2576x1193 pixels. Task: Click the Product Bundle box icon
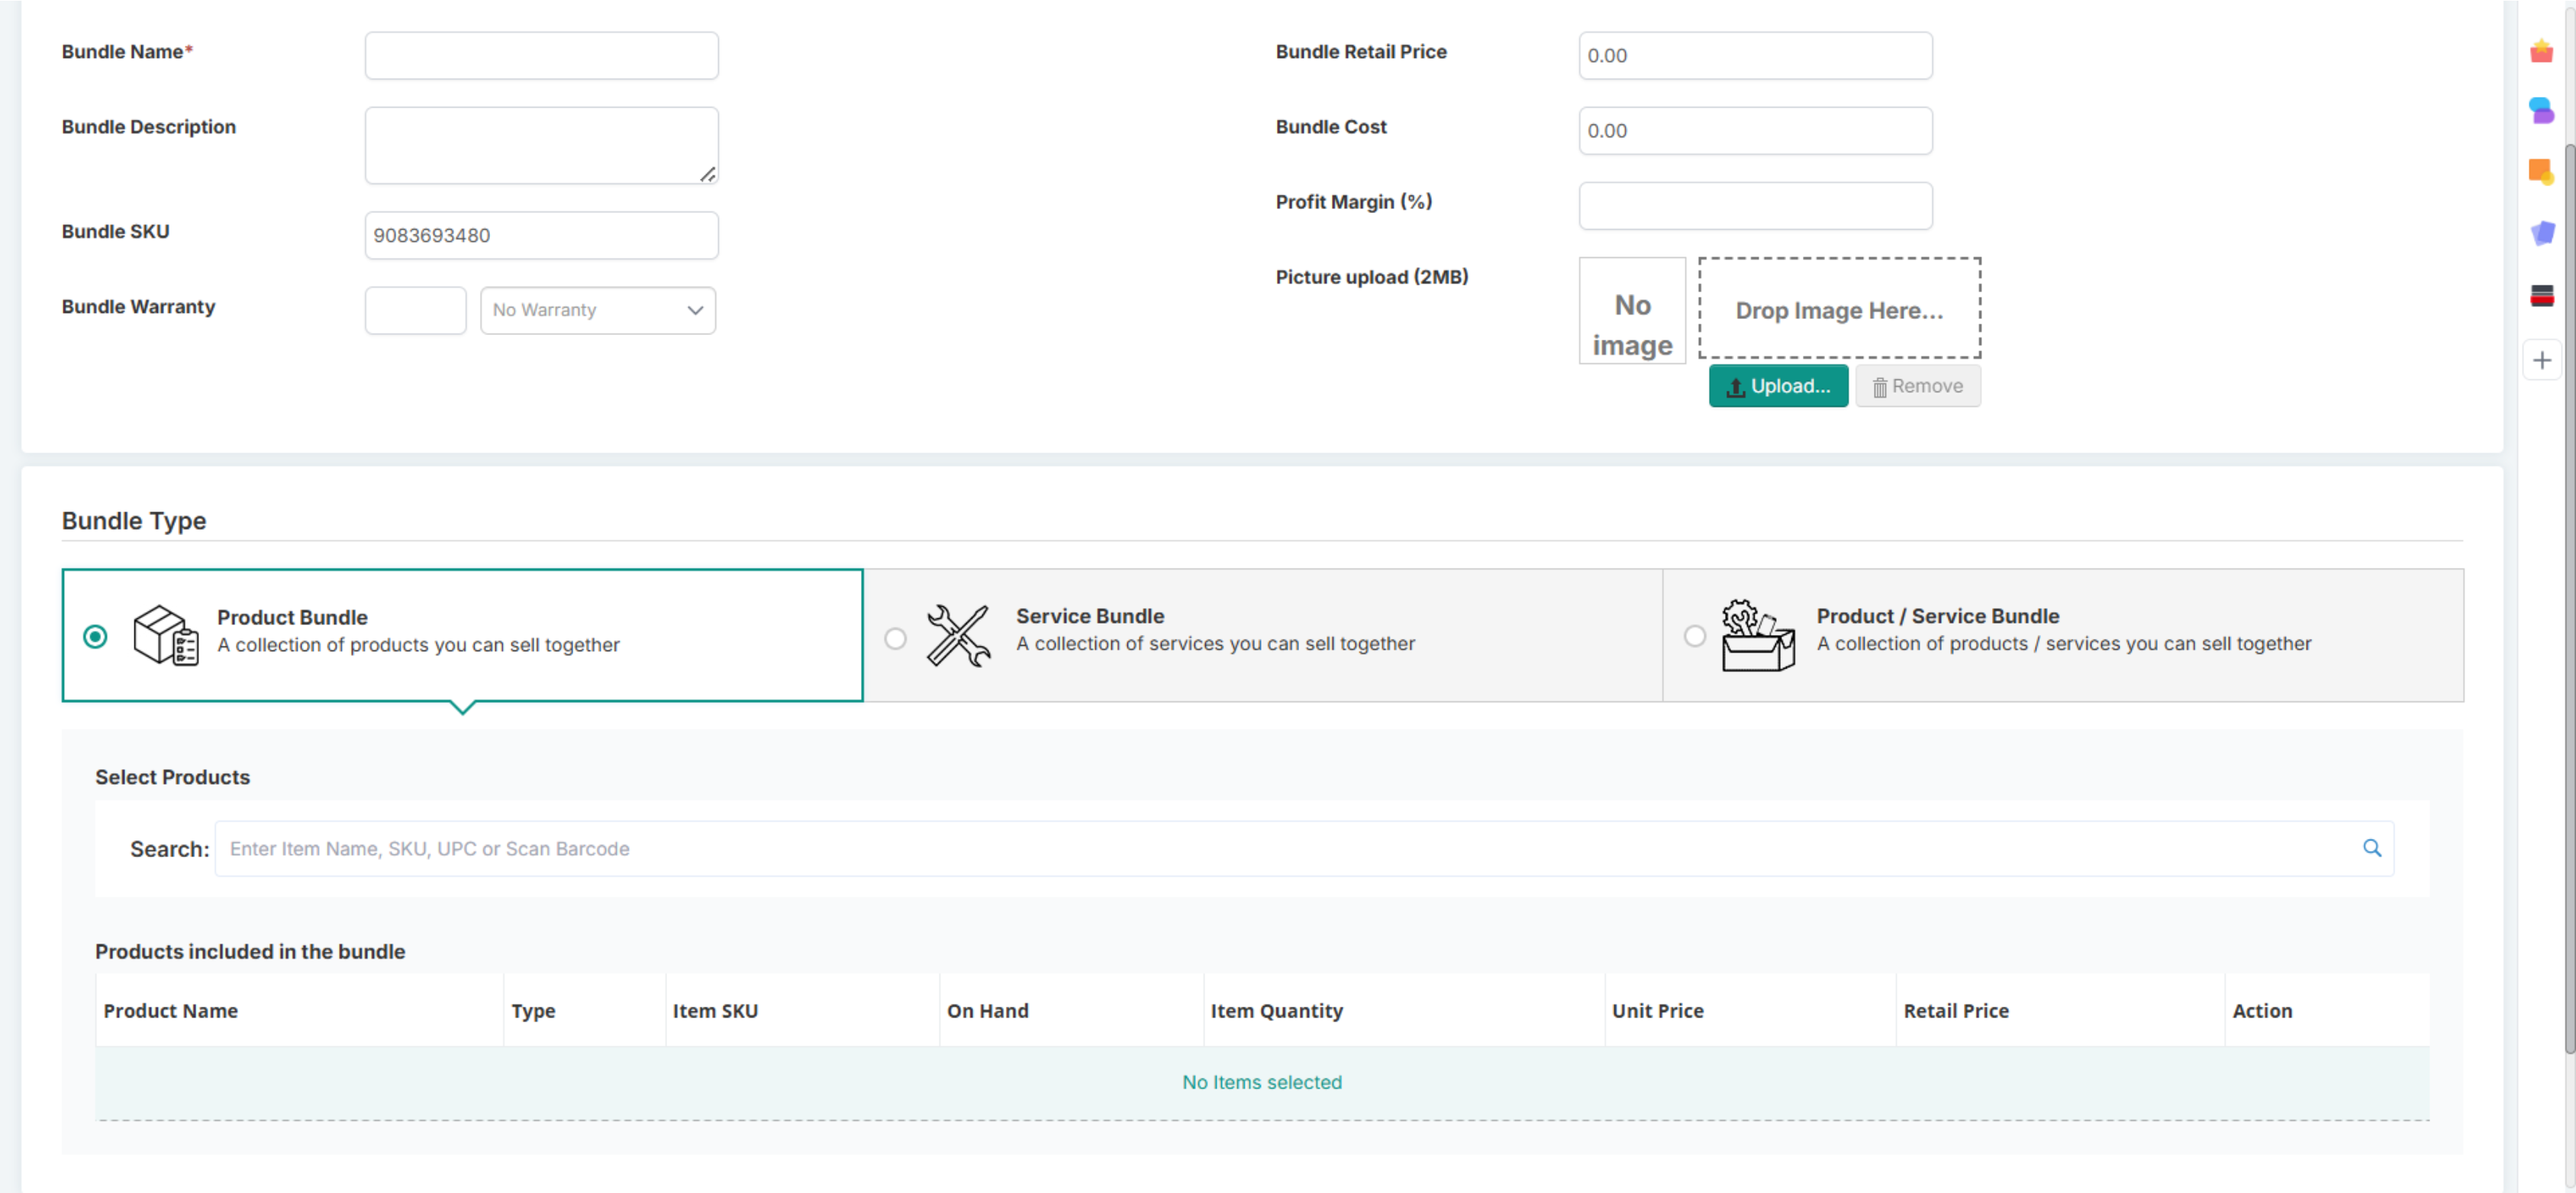166,635
